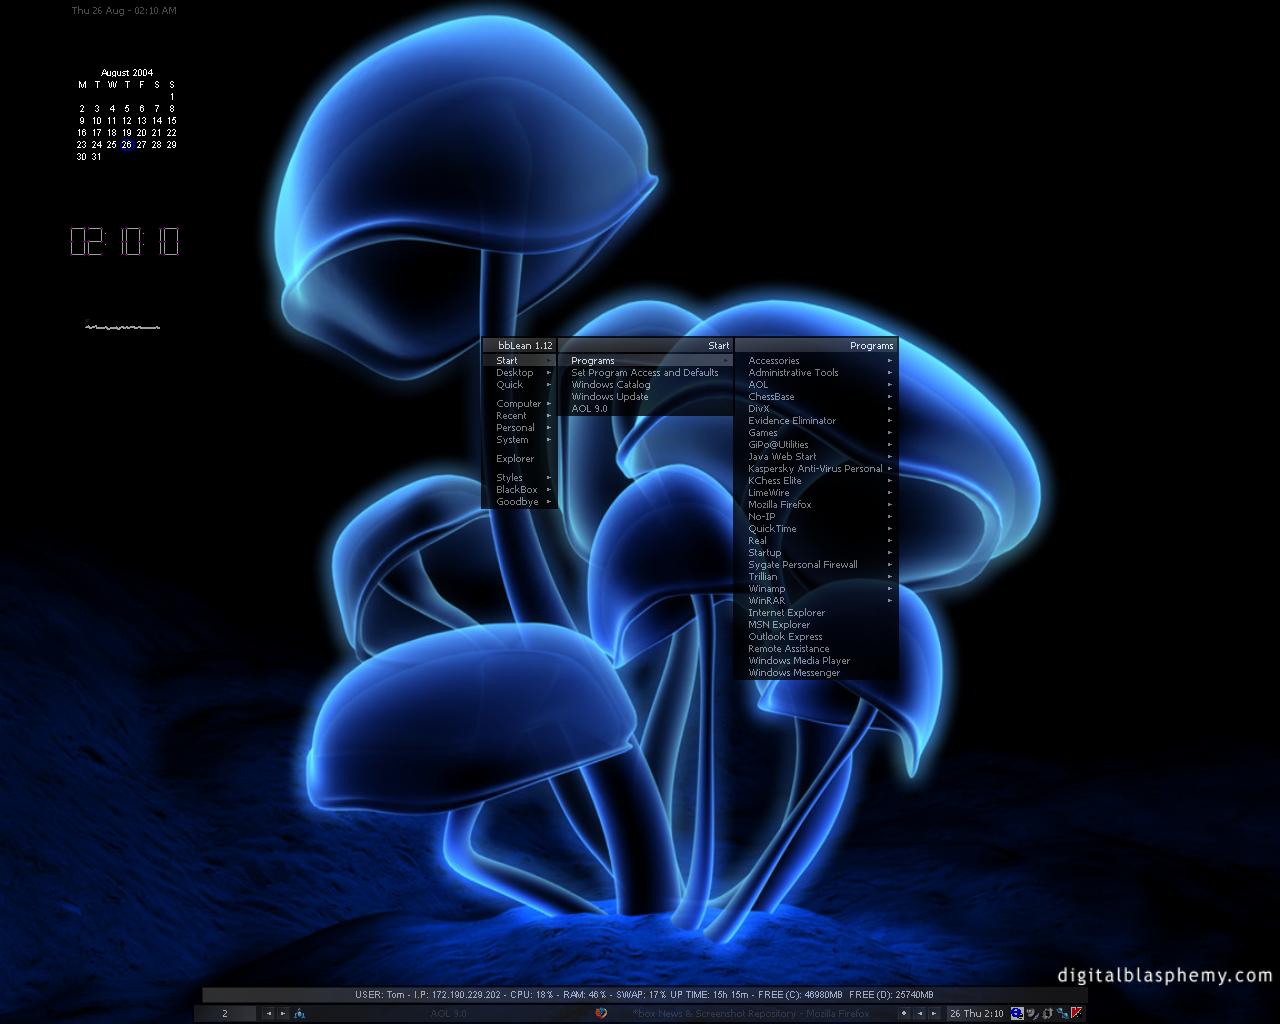Click the bbLean 1.12 menu title bar
Image resolution: width=1280 pixels, height=1024 pixels.
(x=520, y=346)
